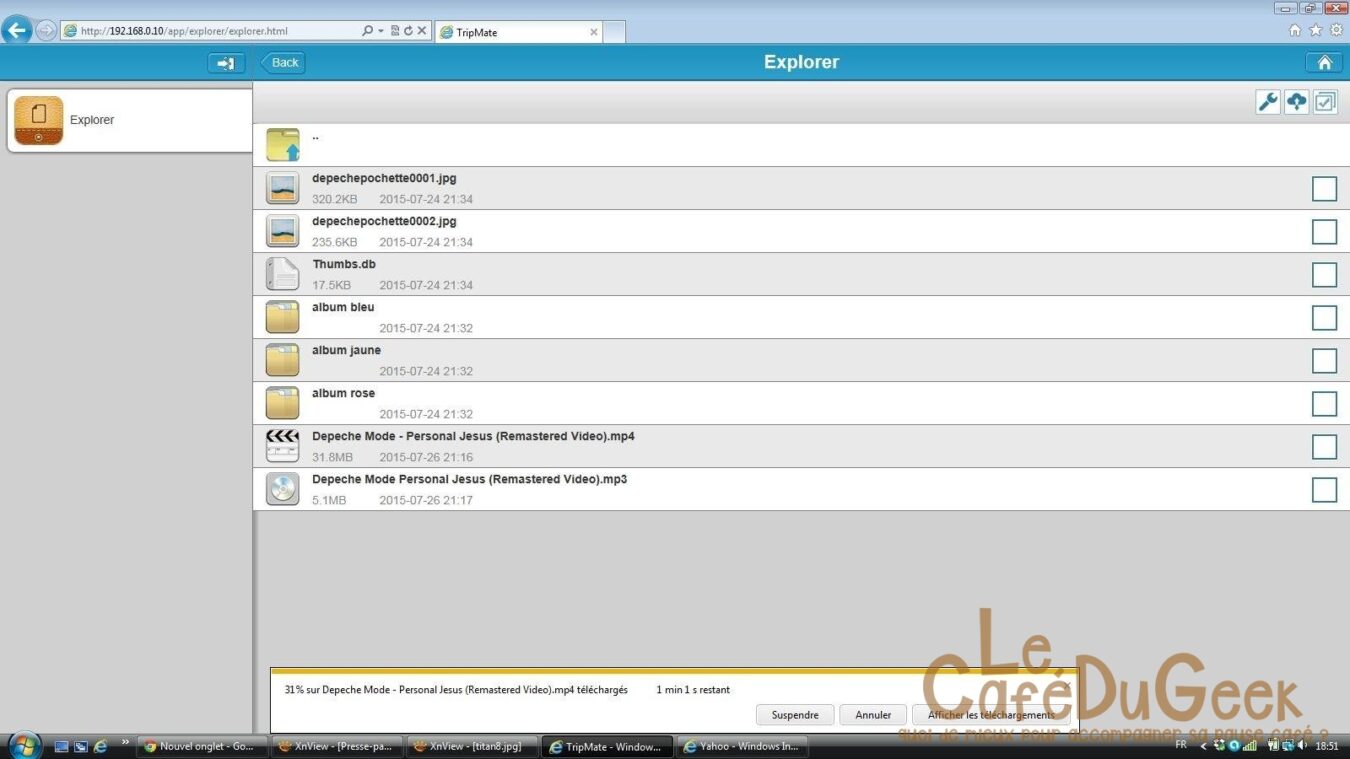1350x759 pixels.
Task: Check the box for album rose
Action: [x=1324, y=403]
